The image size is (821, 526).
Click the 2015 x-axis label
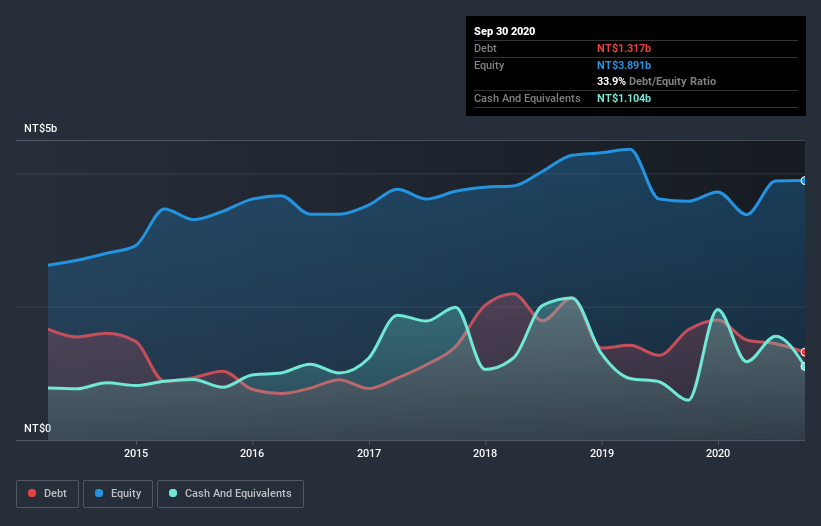click(136, 453)
